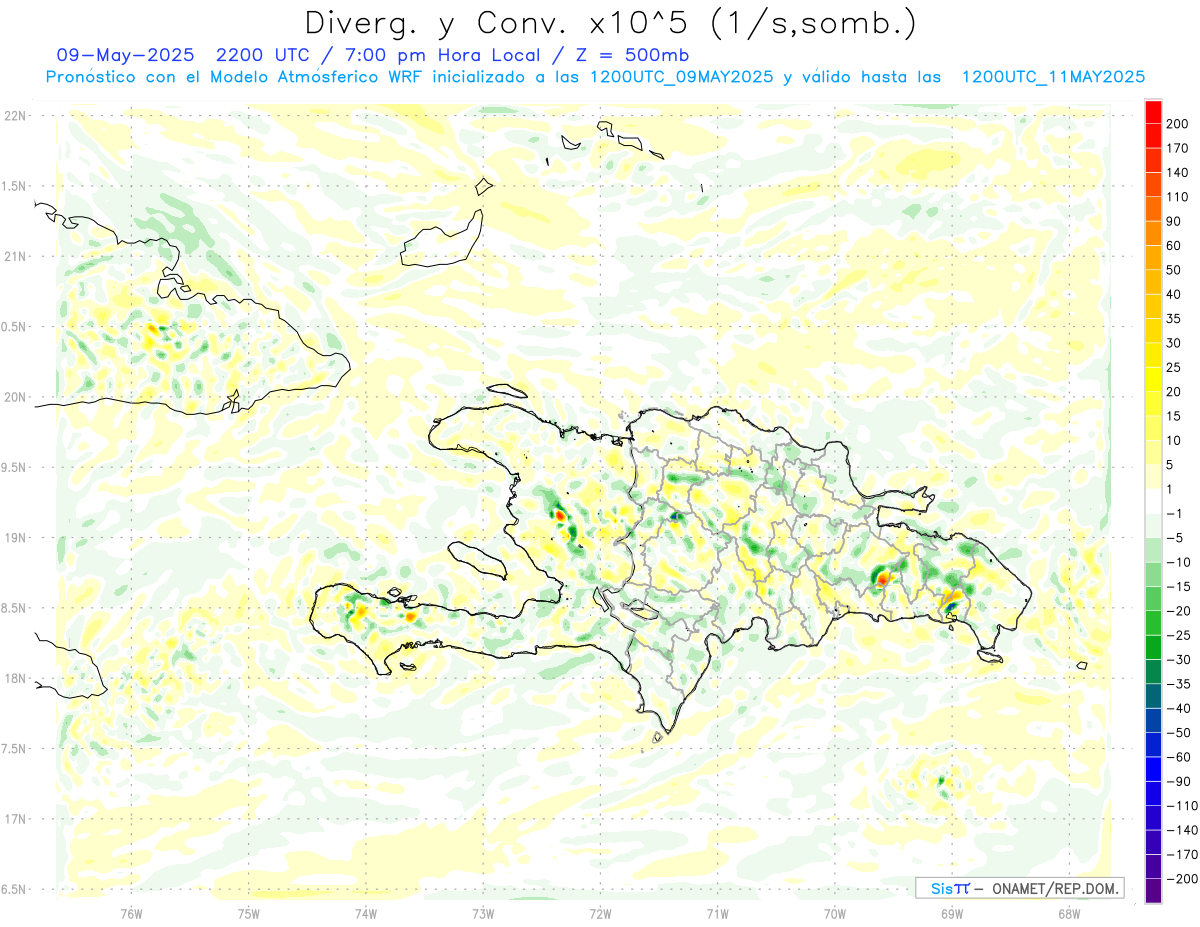Screen dimensions: 1200x927
Task: Click the "200" value at colorbar top
Action: (1177, 123)
